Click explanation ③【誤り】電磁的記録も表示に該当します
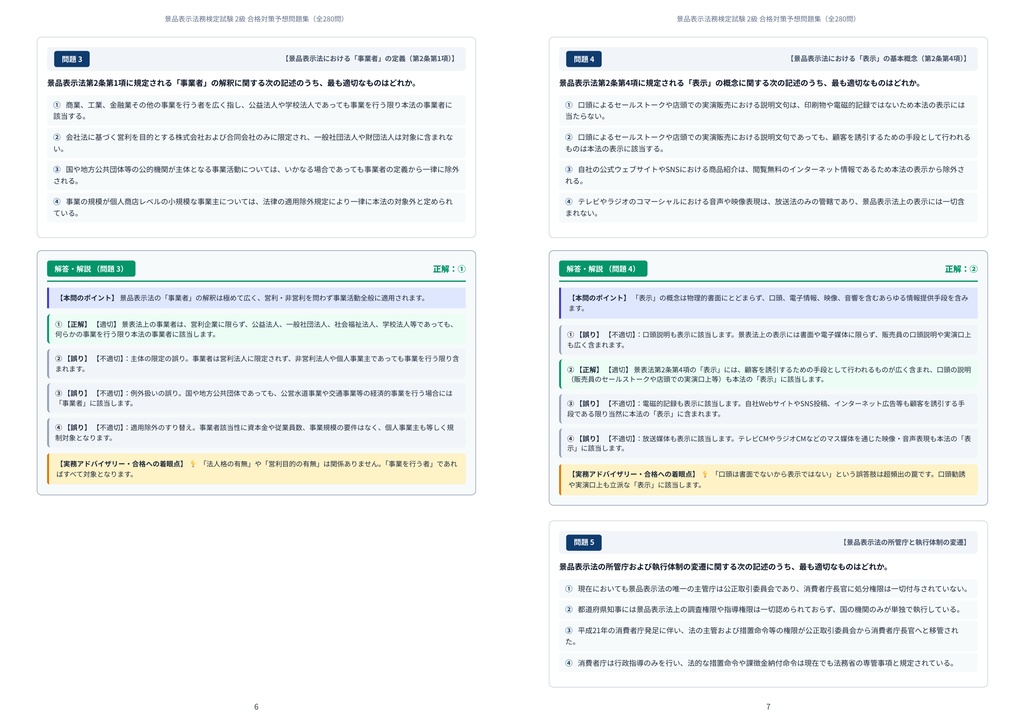Screen dimensions: 1024x724 [x=768, y=409]
